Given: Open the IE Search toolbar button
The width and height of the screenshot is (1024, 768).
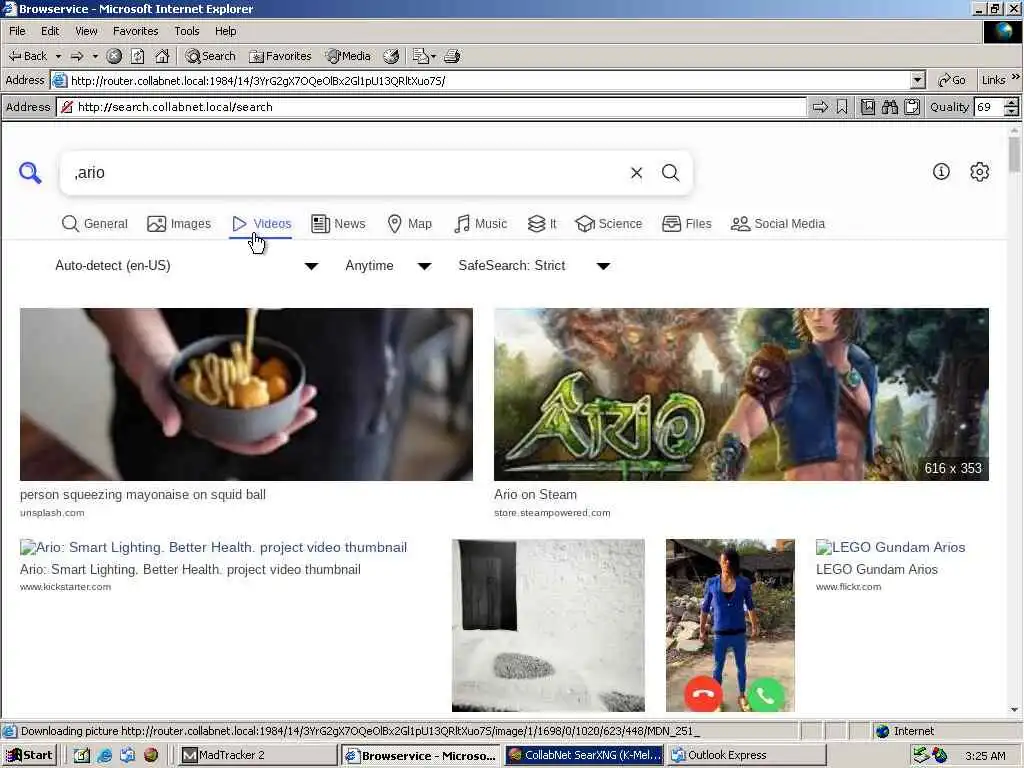Looking at the screenshot, I should coord(210,56).
